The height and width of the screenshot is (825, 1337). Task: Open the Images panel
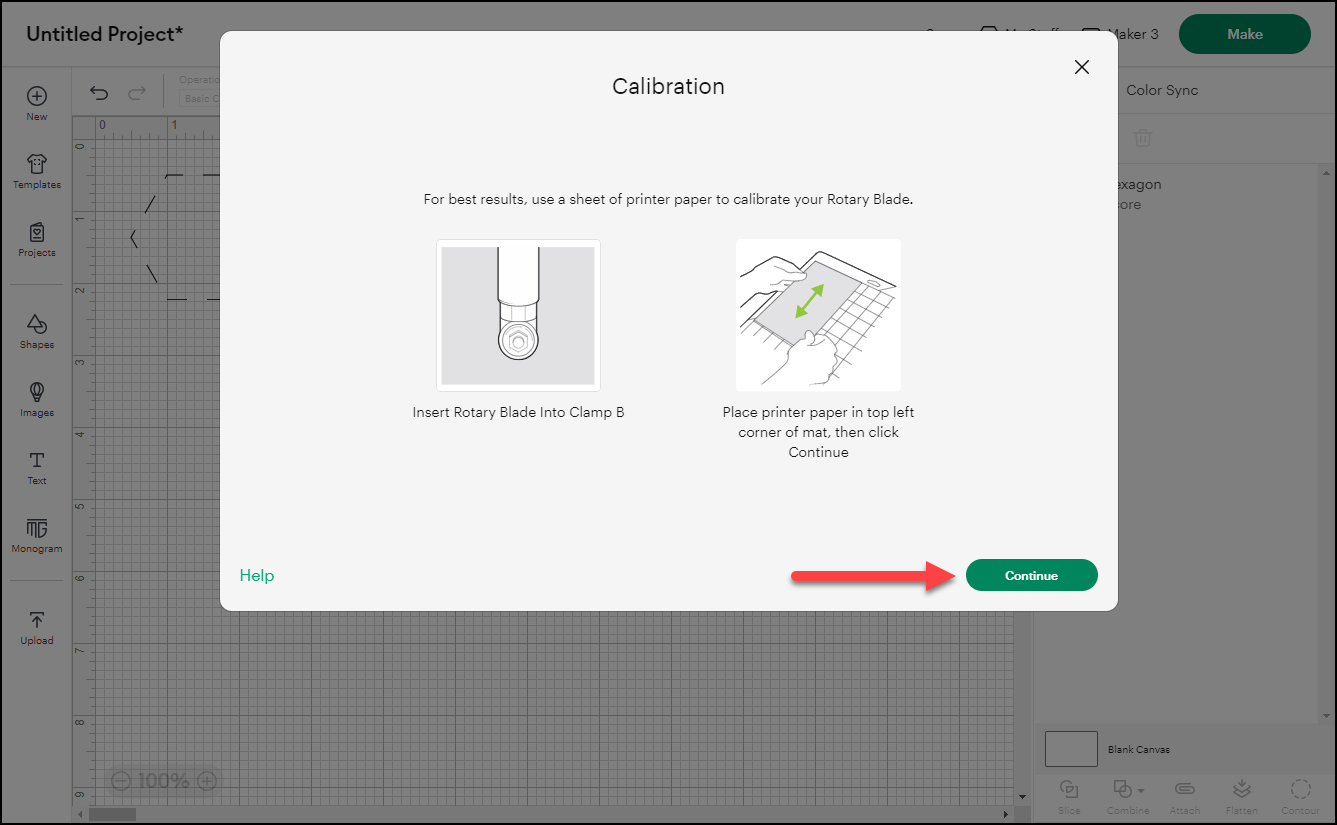coord(36,398)
